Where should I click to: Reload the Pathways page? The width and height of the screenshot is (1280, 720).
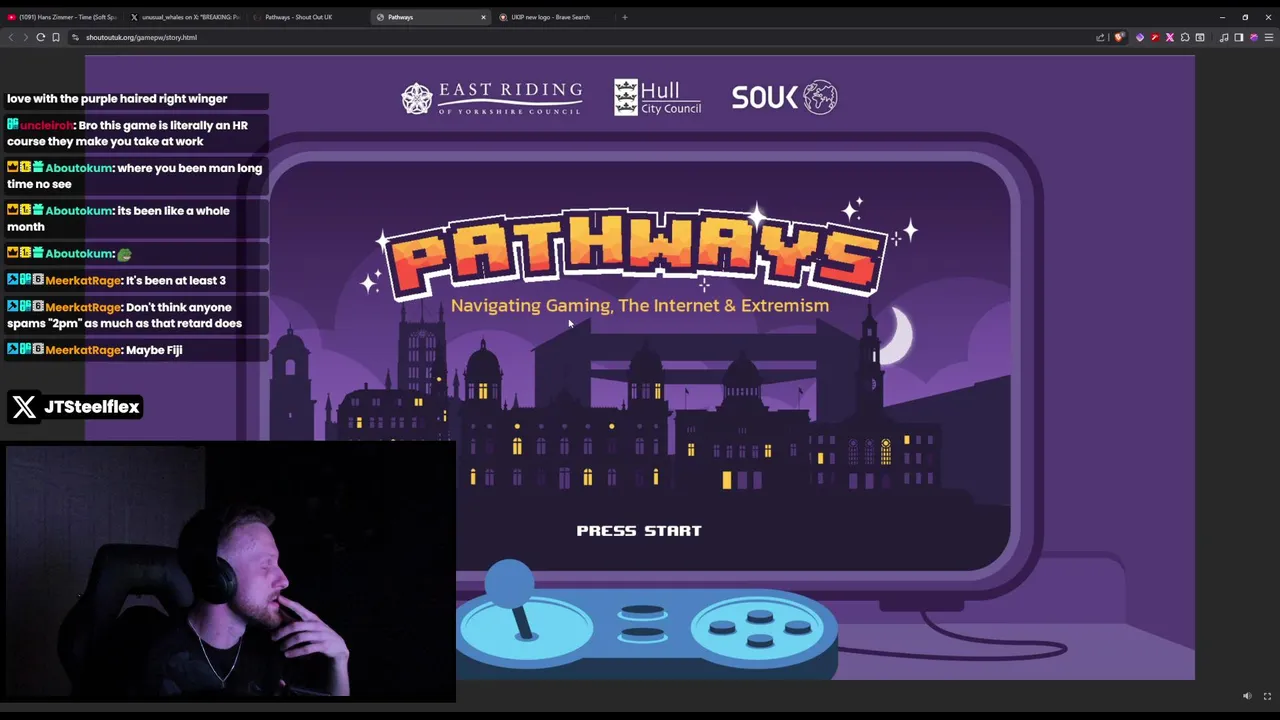(x=40, y=37)
